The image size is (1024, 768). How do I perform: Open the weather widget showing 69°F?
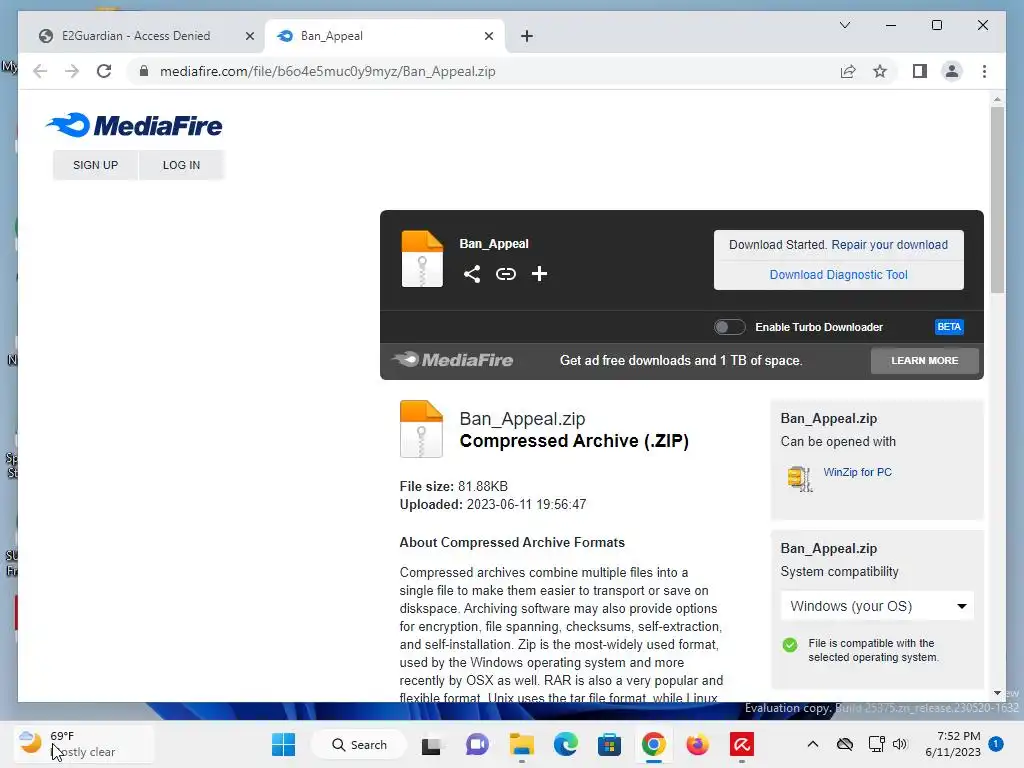(x=84, y=744)
